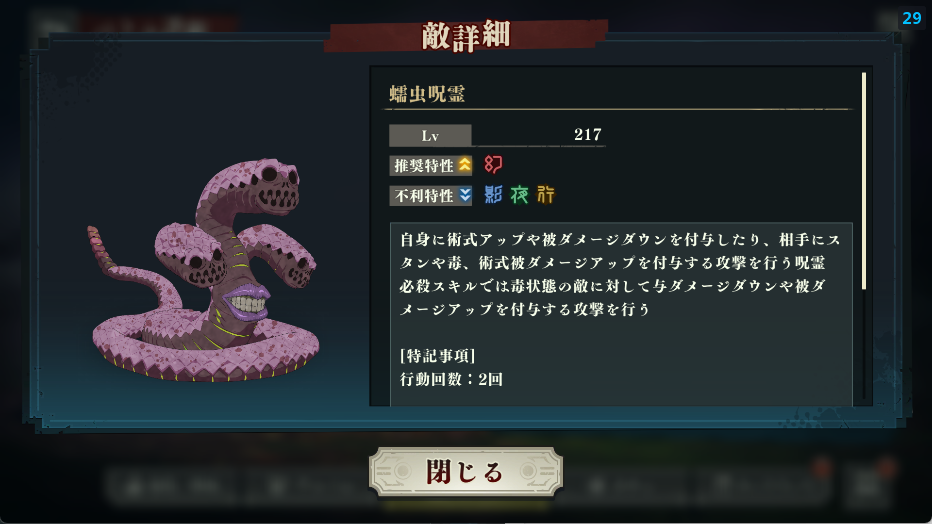
Task: Click the 蠕虫呪霊 enemy name heading
Action: pyautogui.click(x=427, y=94)
